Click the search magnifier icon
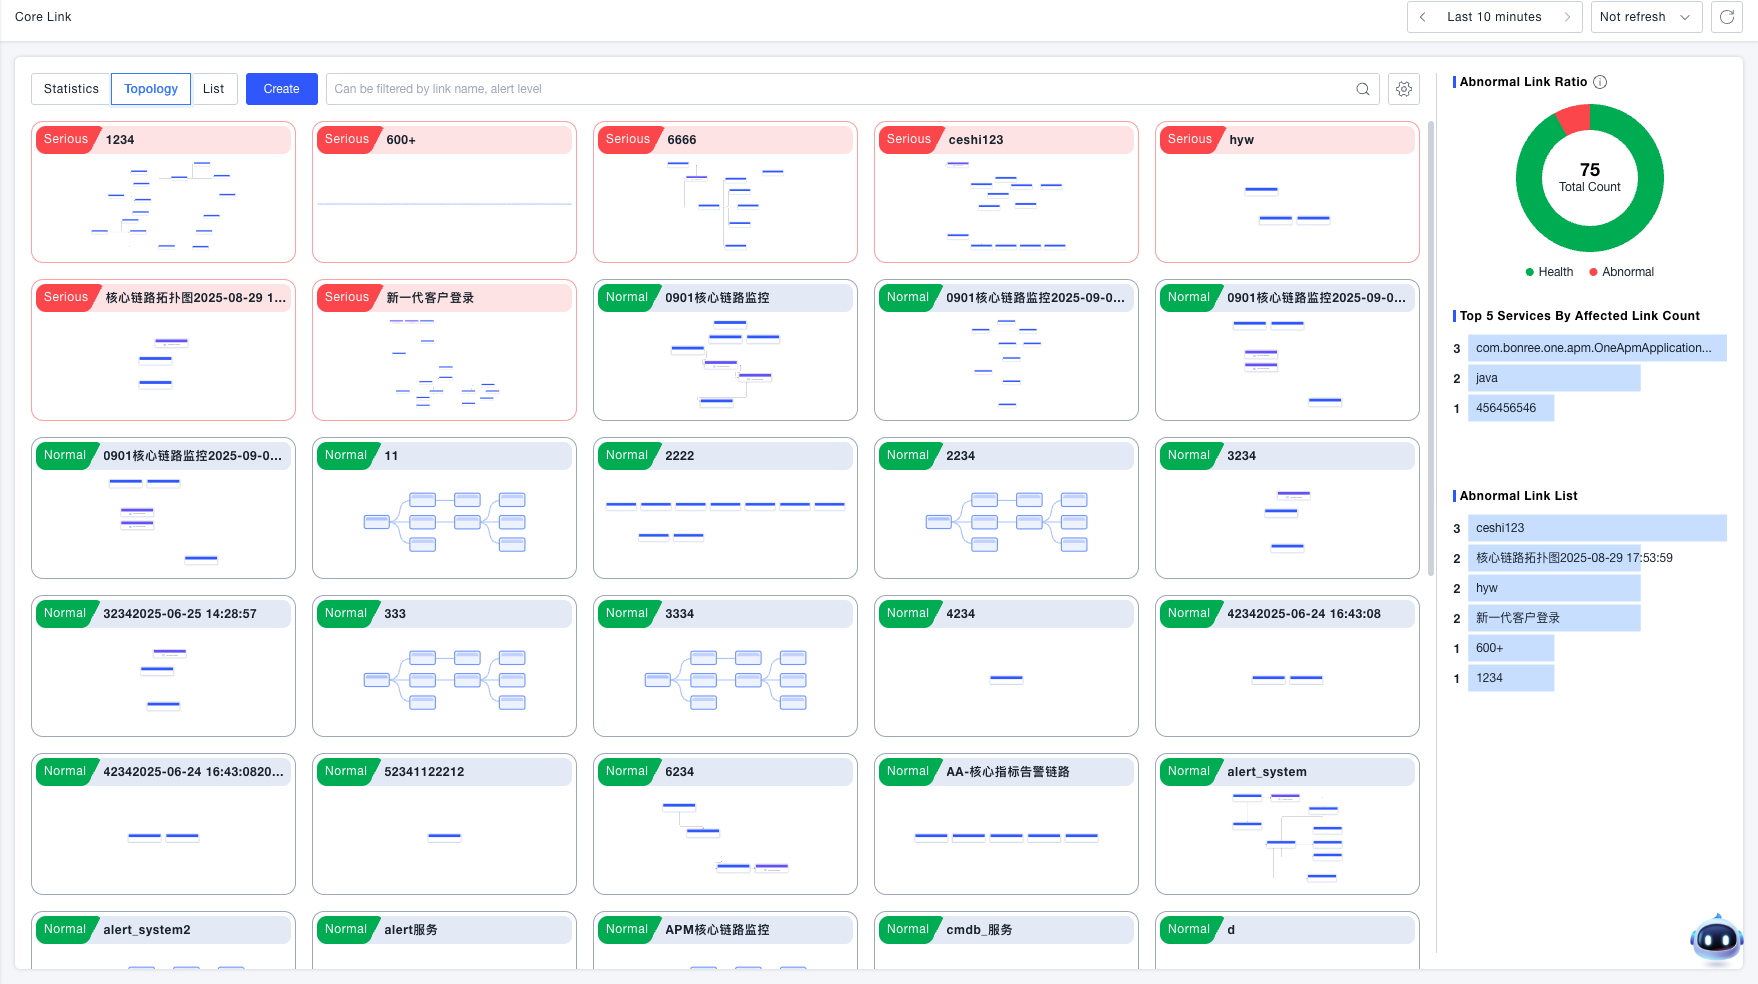 coord(1362,89)
